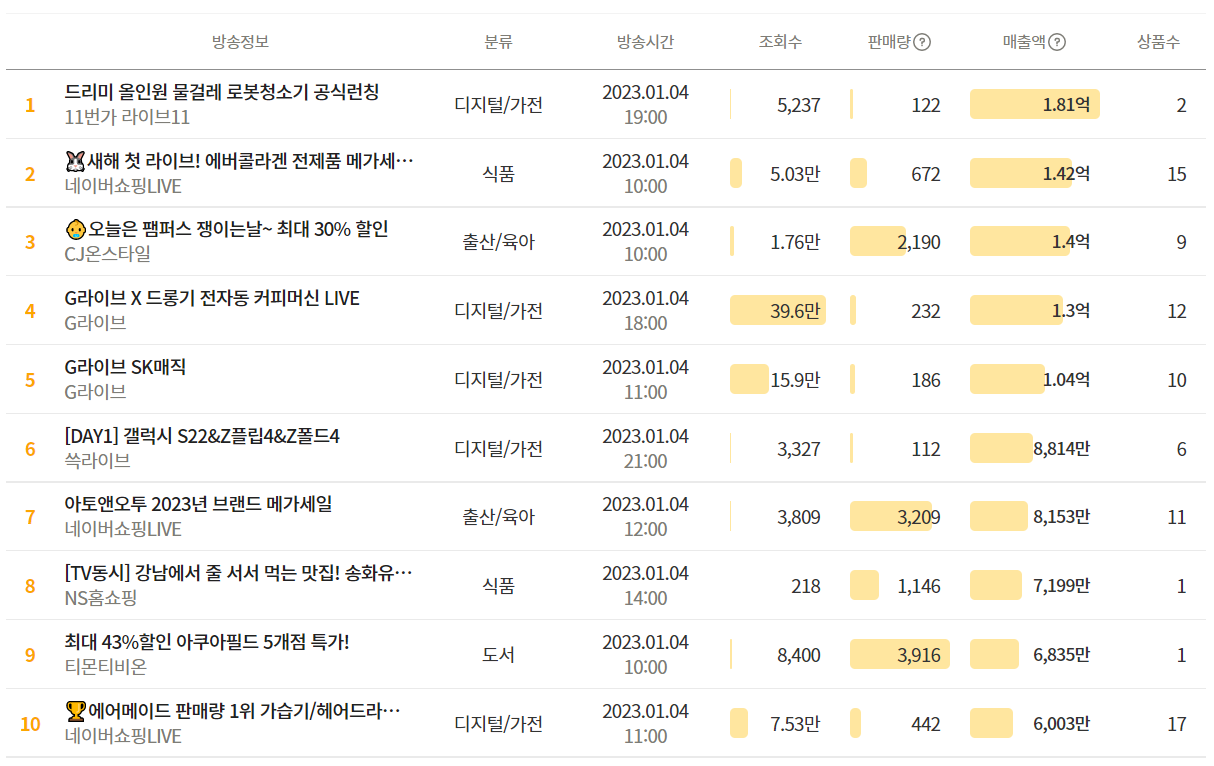
Task: Click the CJ온스타일 platform name
Action: [108, 254]
